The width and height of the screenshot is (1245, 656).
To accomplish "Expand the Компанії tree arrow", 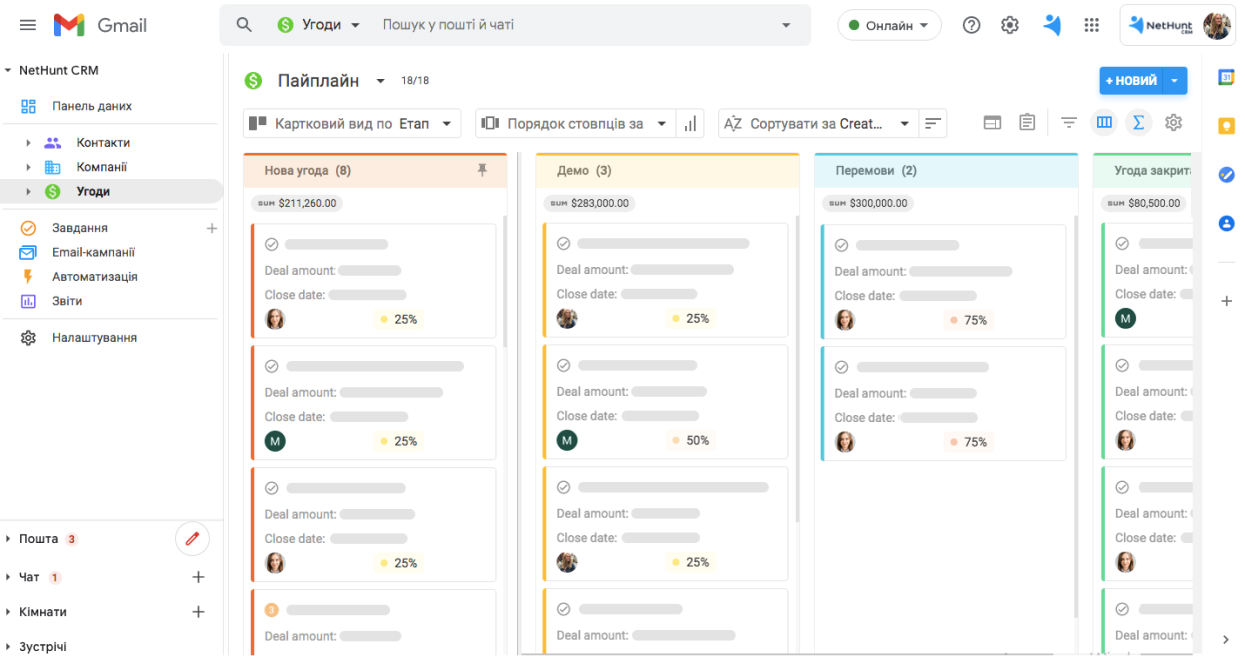I will [x=28, y=167].
